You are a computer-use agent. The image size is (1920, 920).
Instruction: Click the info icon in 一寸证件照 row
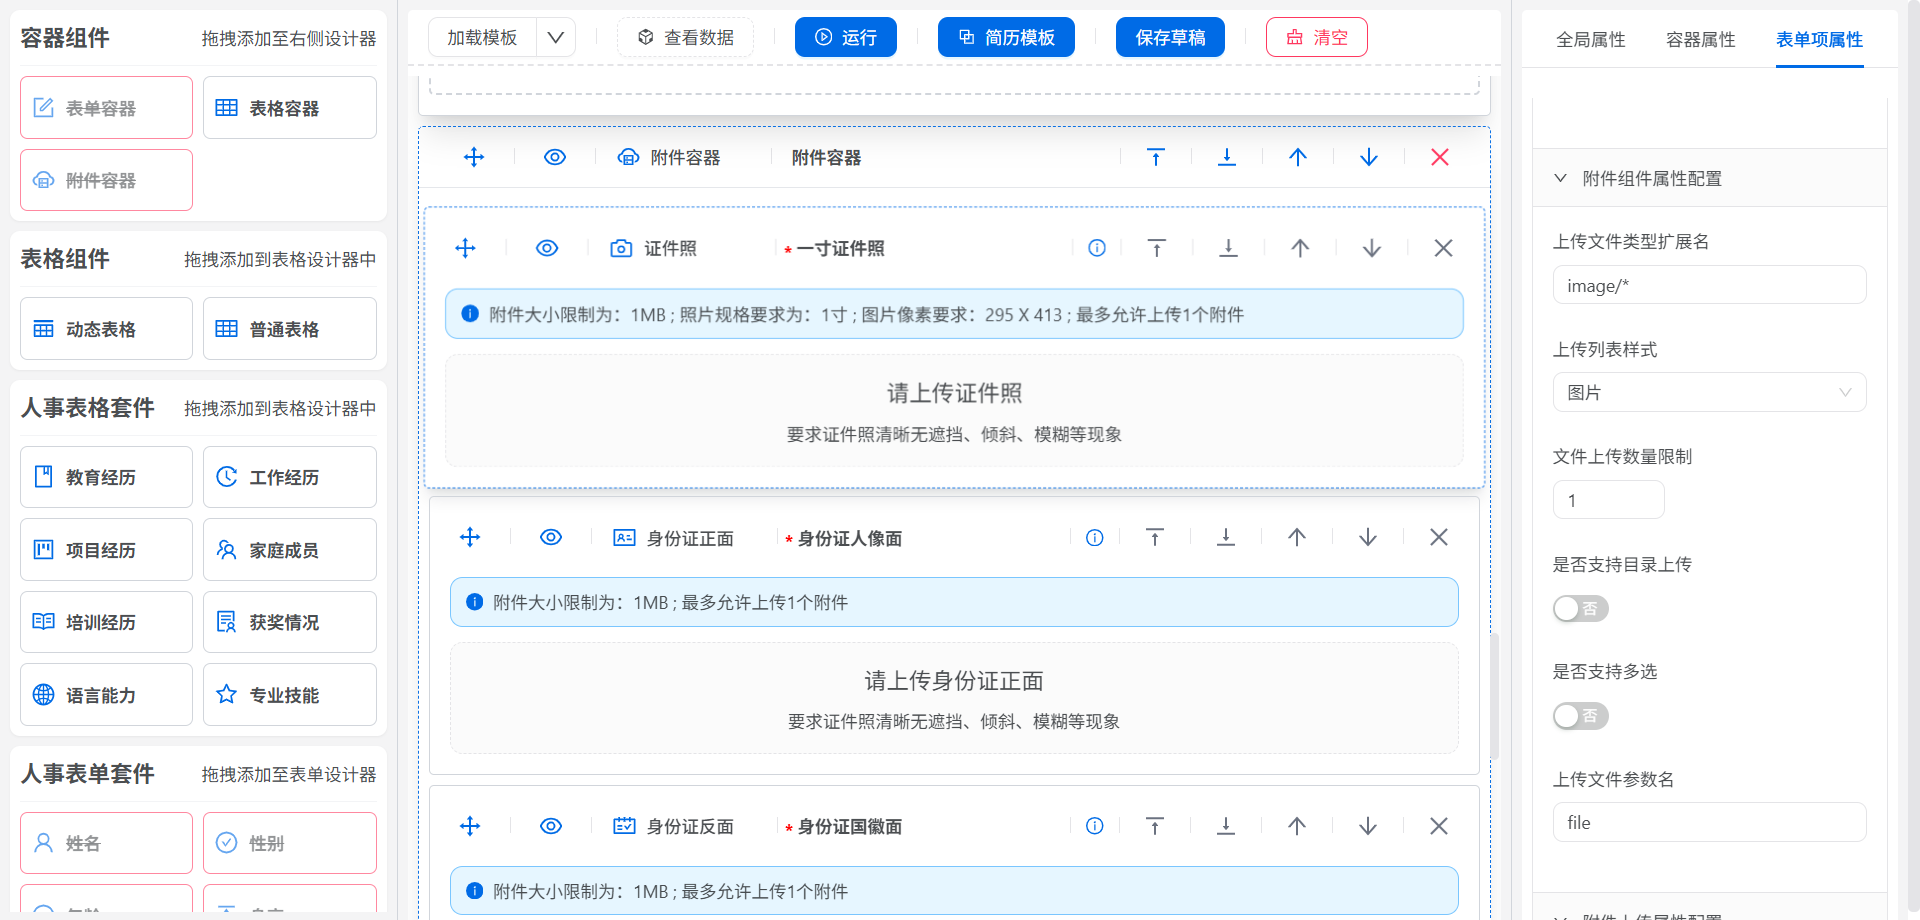point(1097,248)
